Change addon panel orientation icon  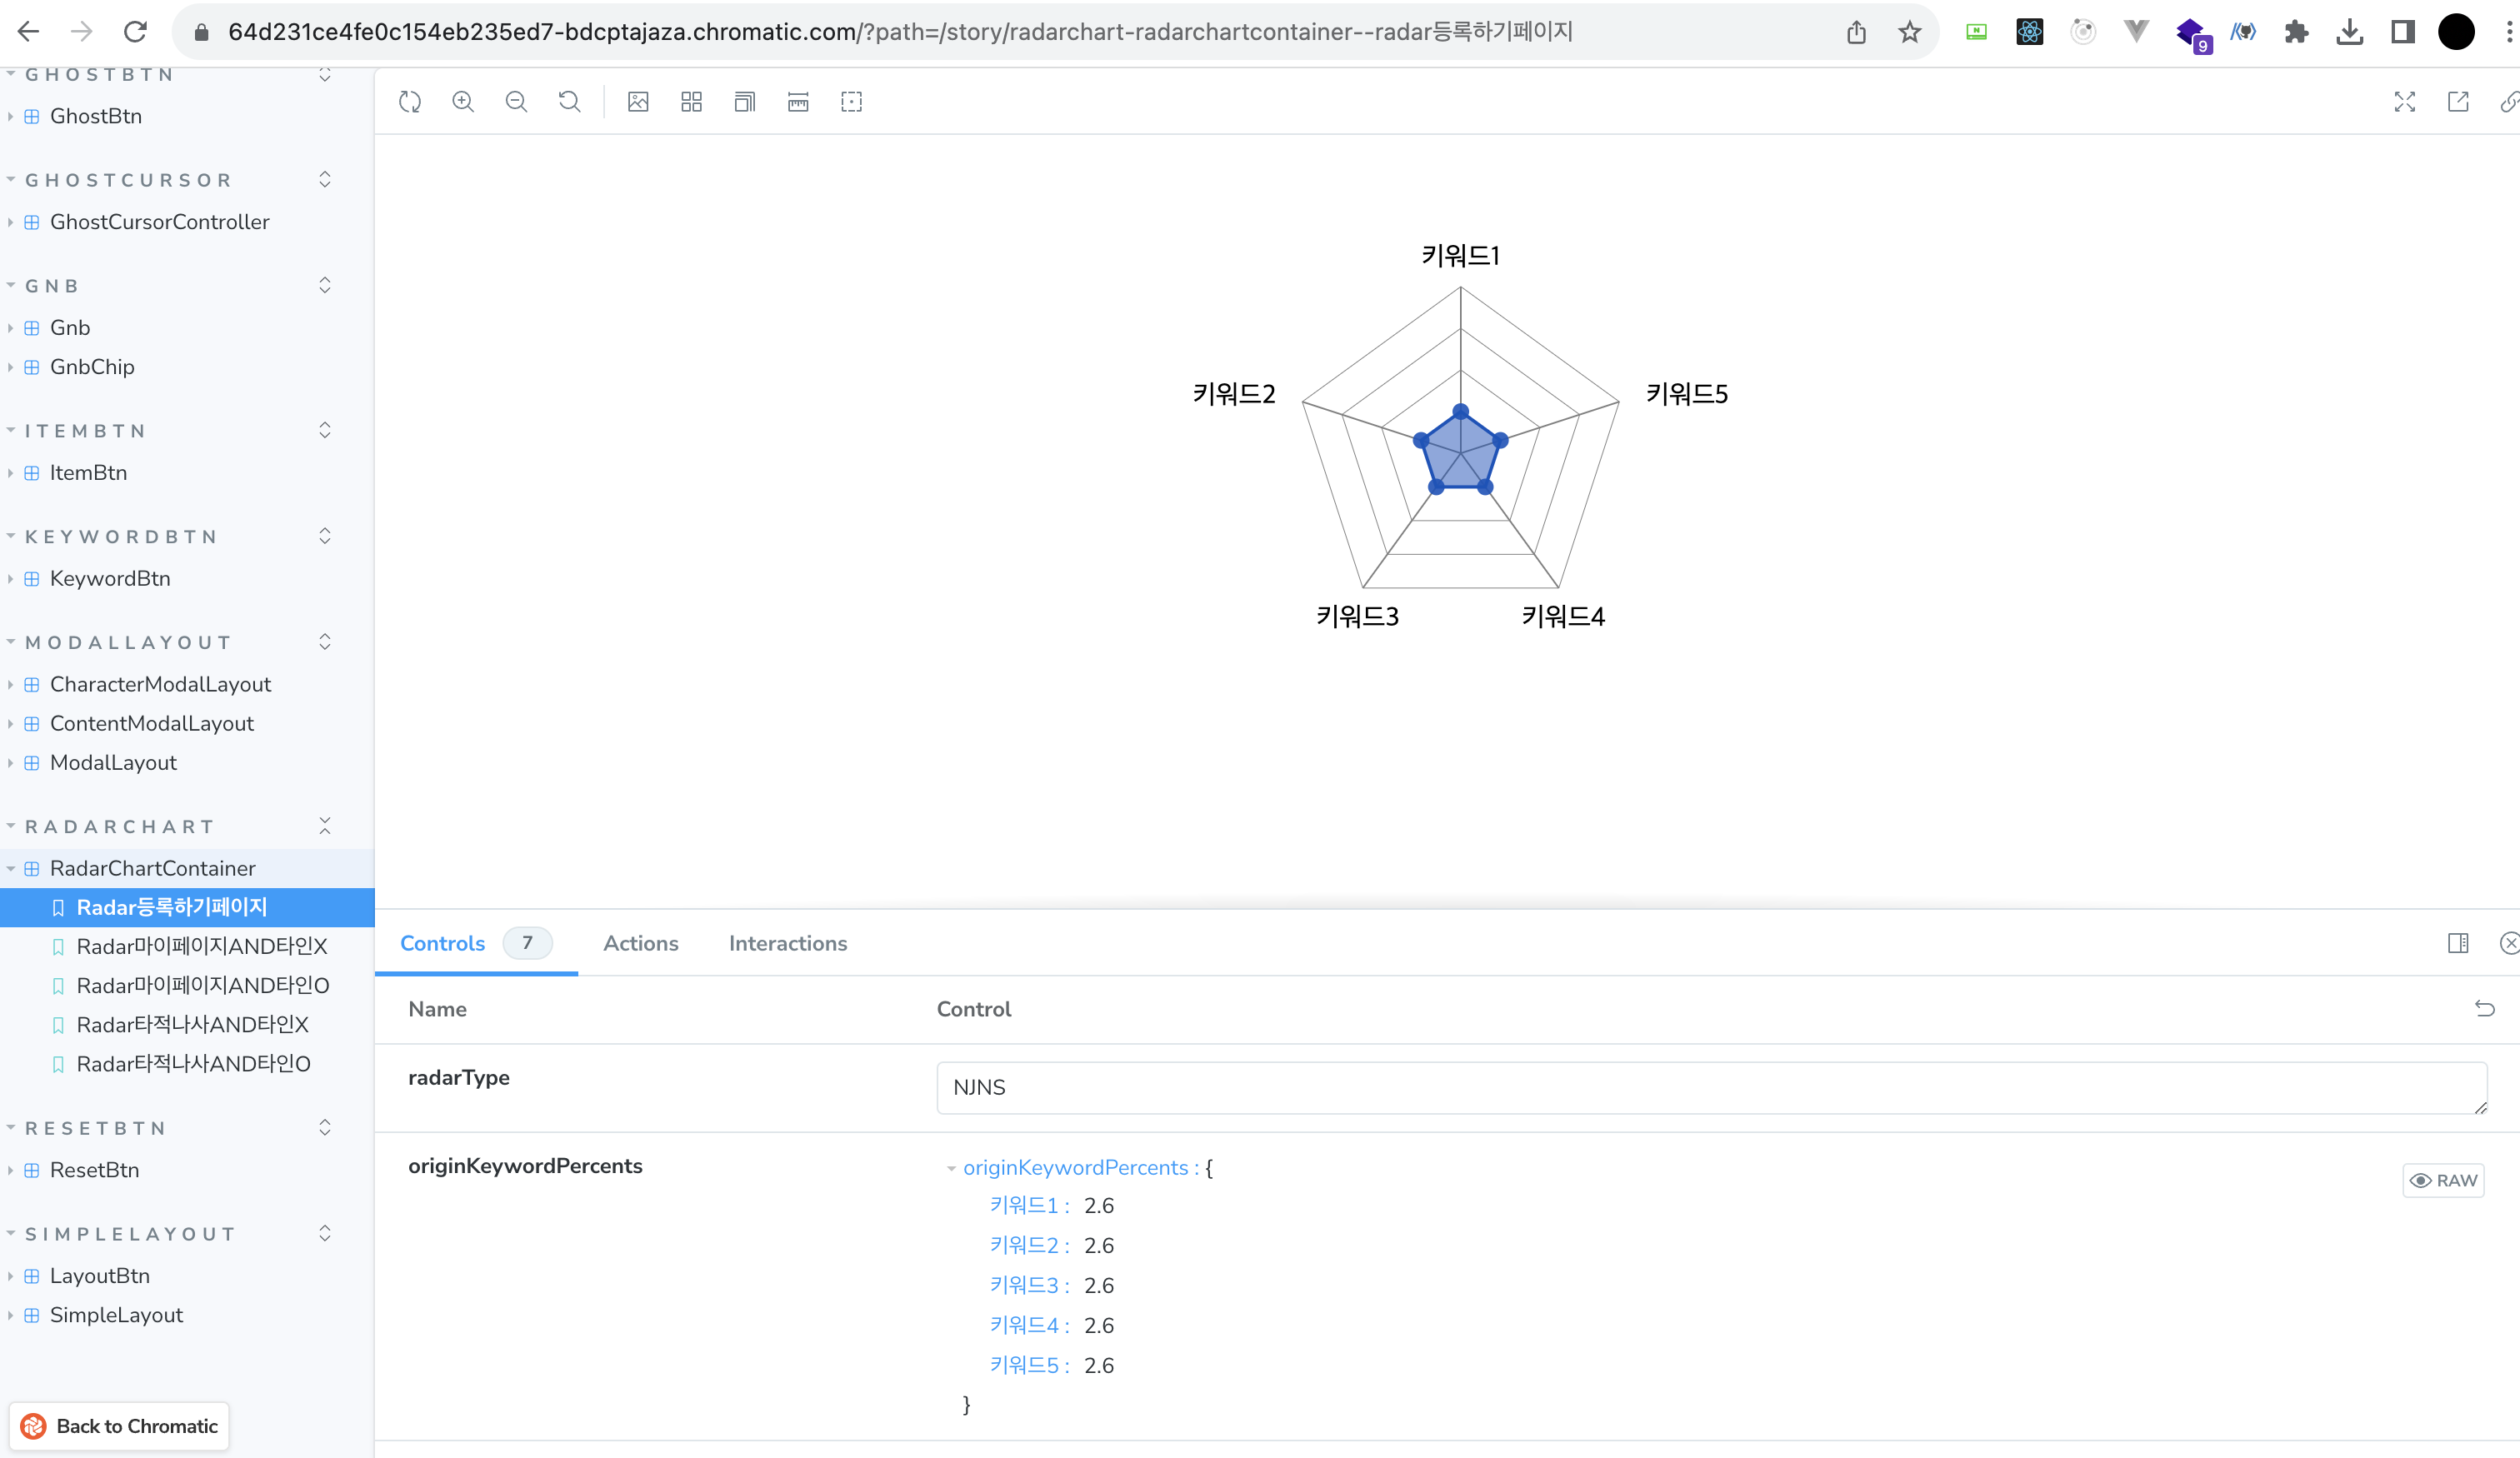tap(2458, 943)
